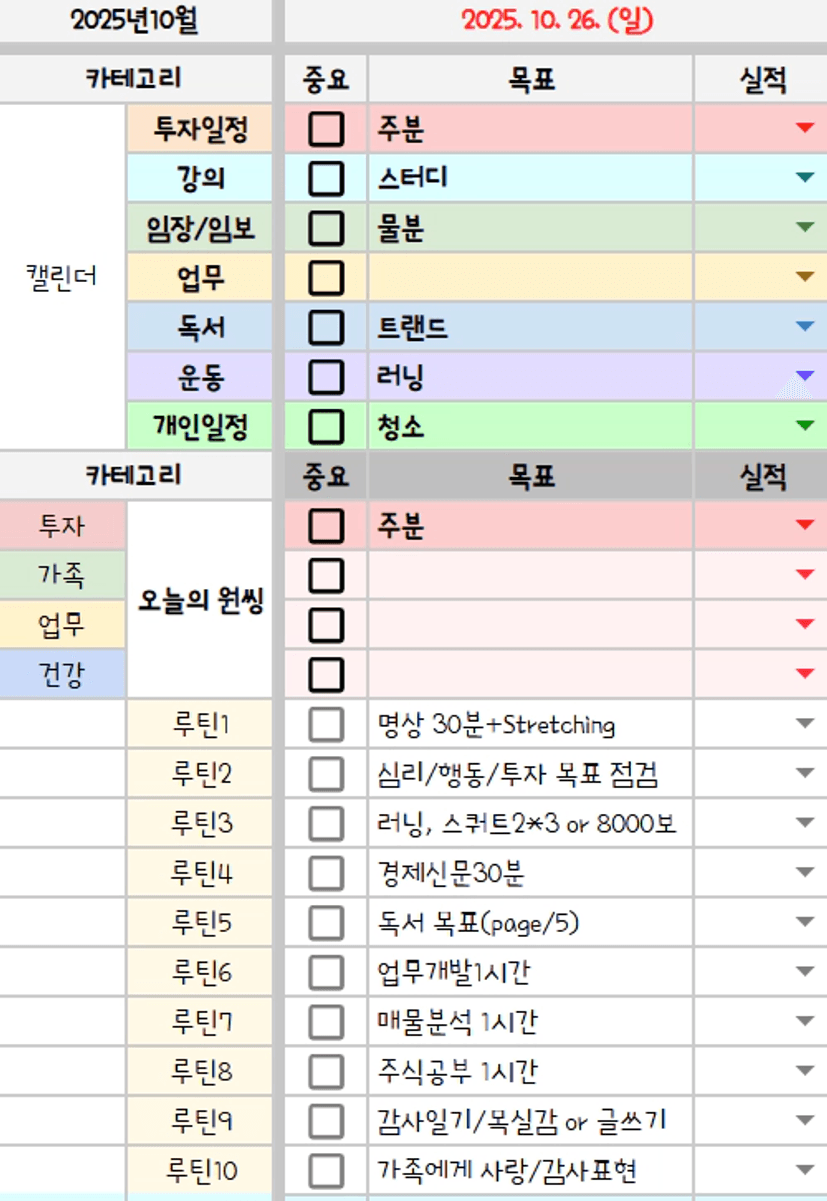The image size is (827, 1201).
Task: Open 실적 dropdown for 루틴9
Action: [x=805, y=1121]
